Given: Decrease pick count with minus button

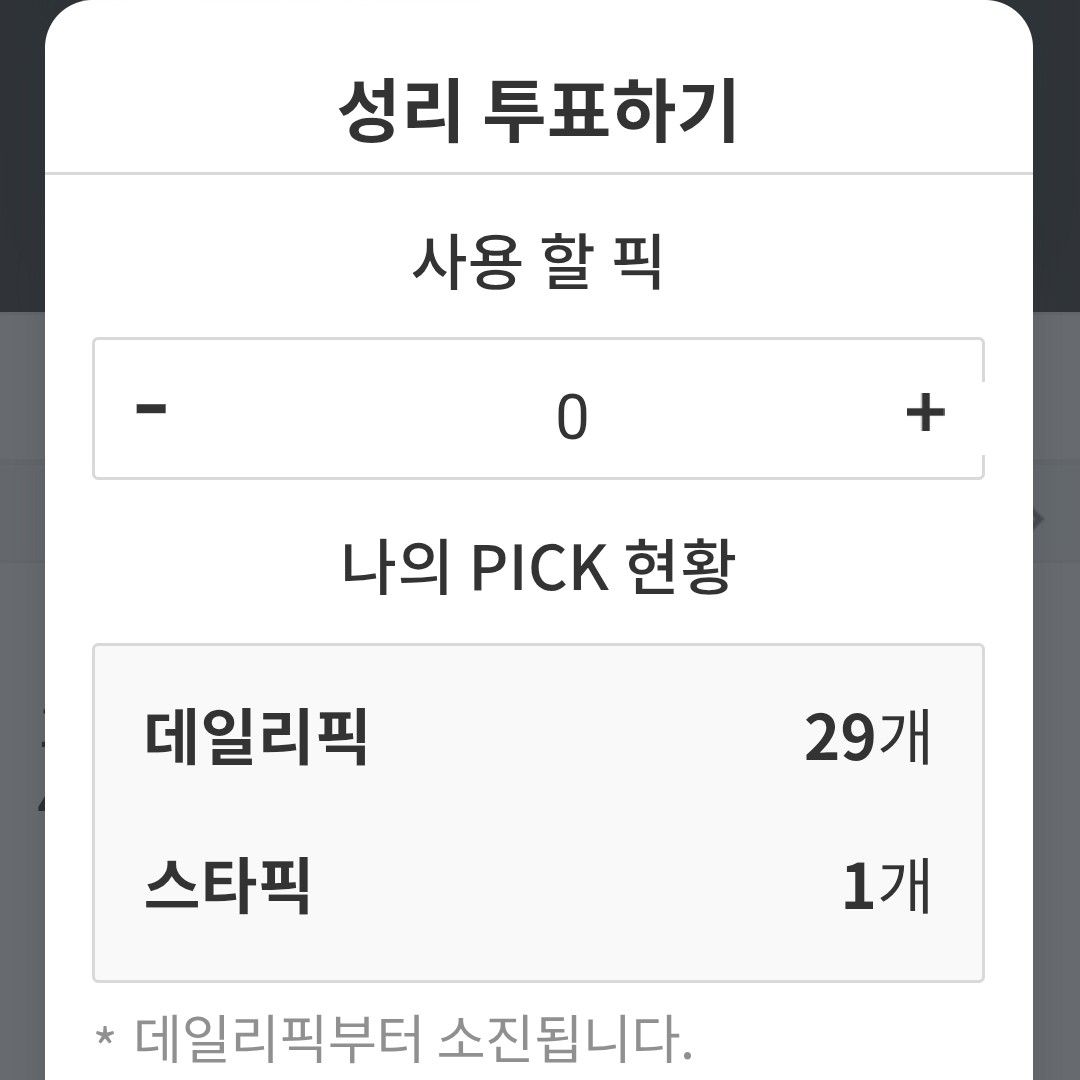Looking at the screenshot, I should [151, 409].
